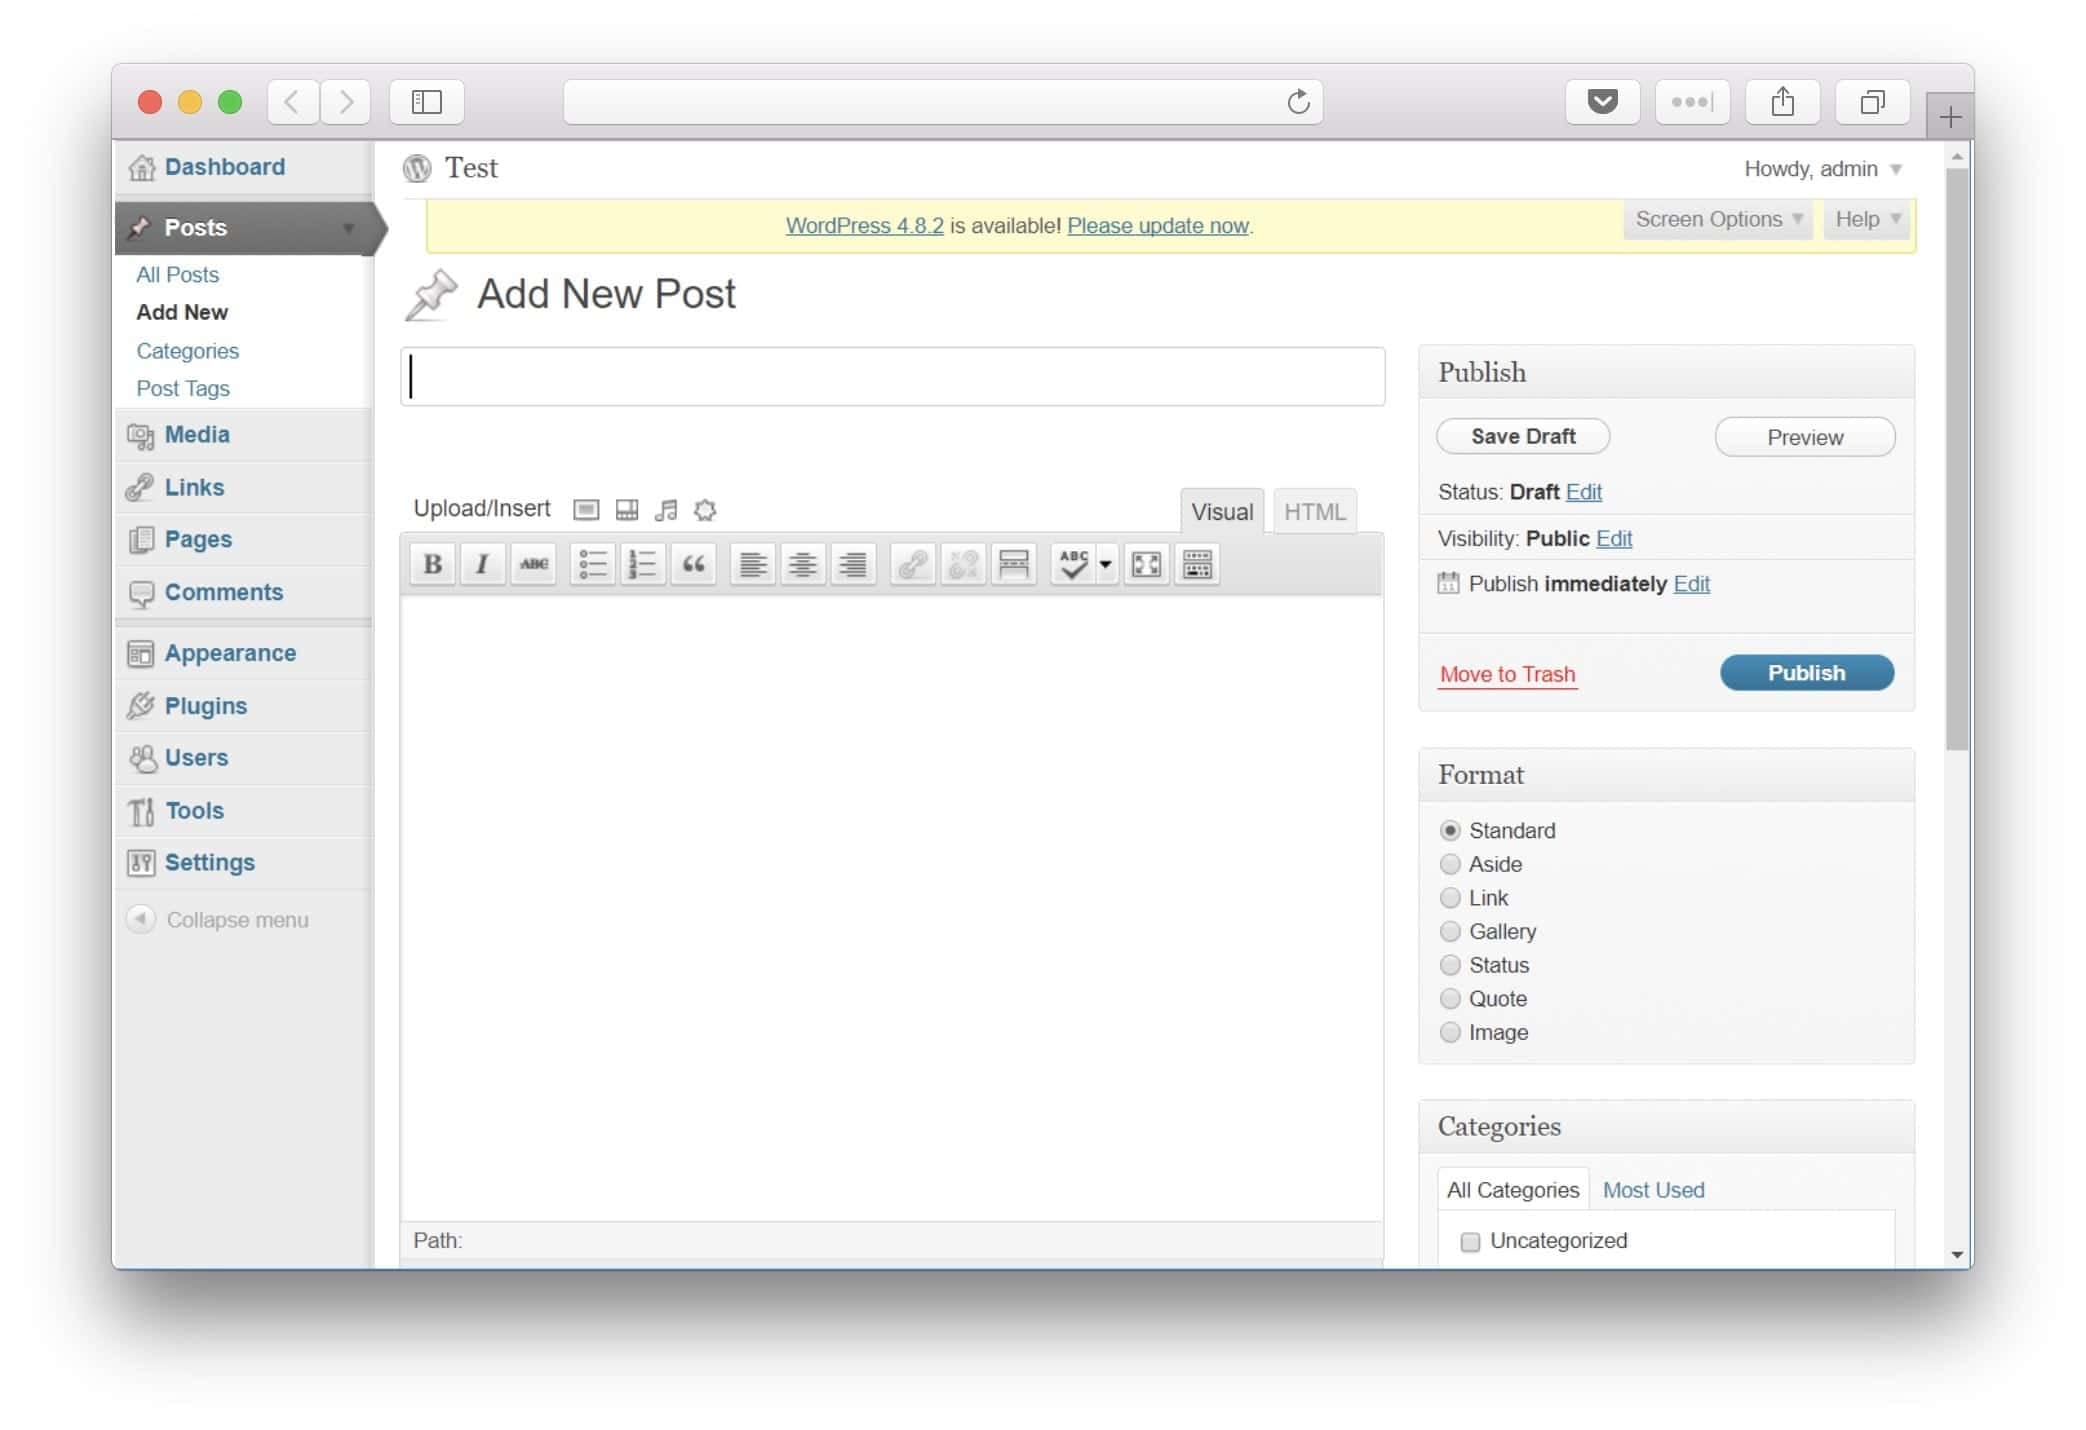Toggle fullscreen editing mode icon

1146,565
